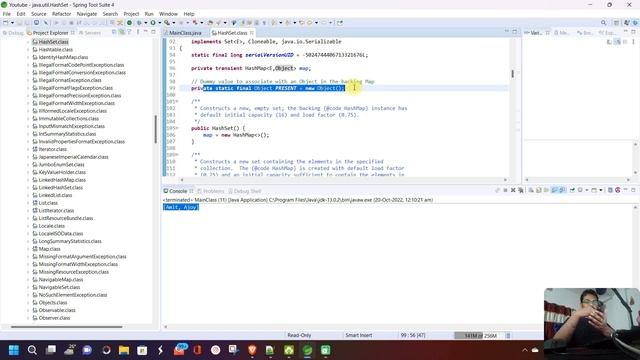The height and width of the screenshot is (360, 640).
Task: Click the Open Perspective icon
Action: point(616,23)
